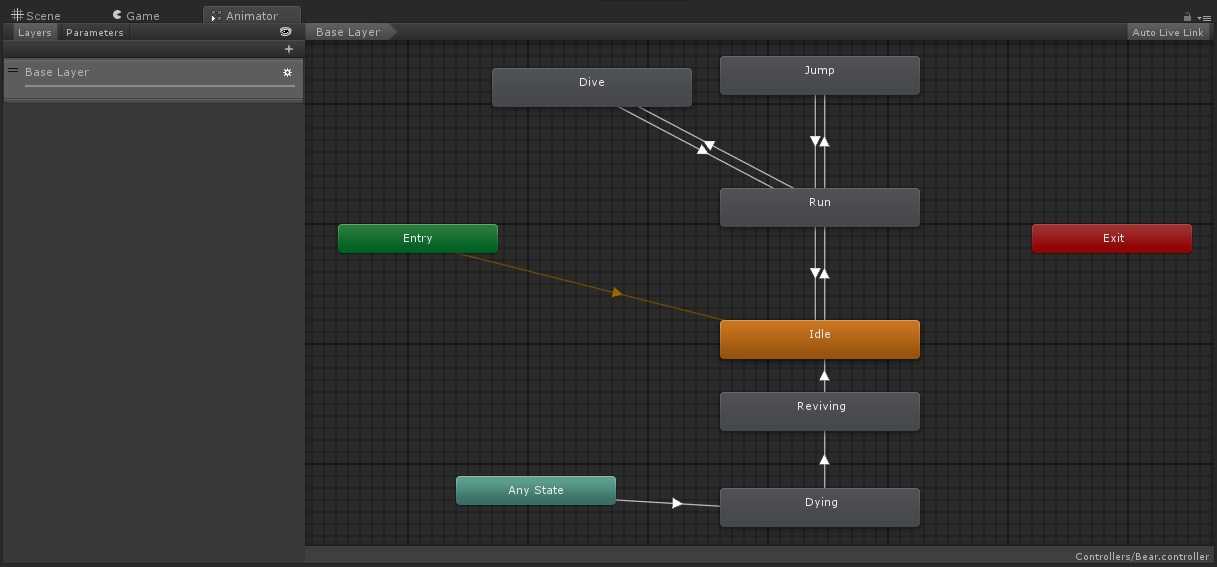Select the Dive state node

click(x=592, y=87)
